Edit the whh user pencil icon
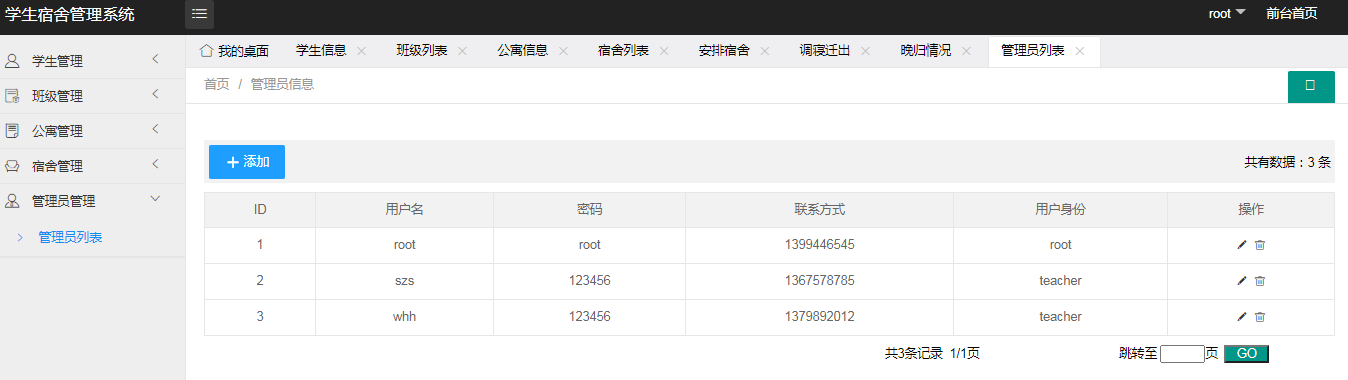Screen dimensions: 1348x380 point(1242,317)
